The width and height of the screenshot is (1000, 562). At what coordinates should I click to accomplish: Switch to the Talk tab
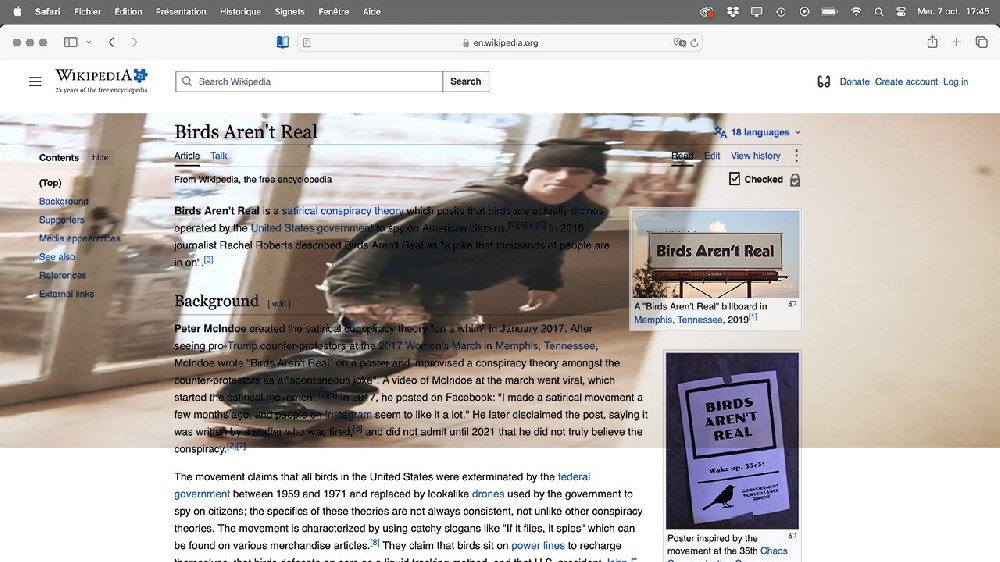219,156
